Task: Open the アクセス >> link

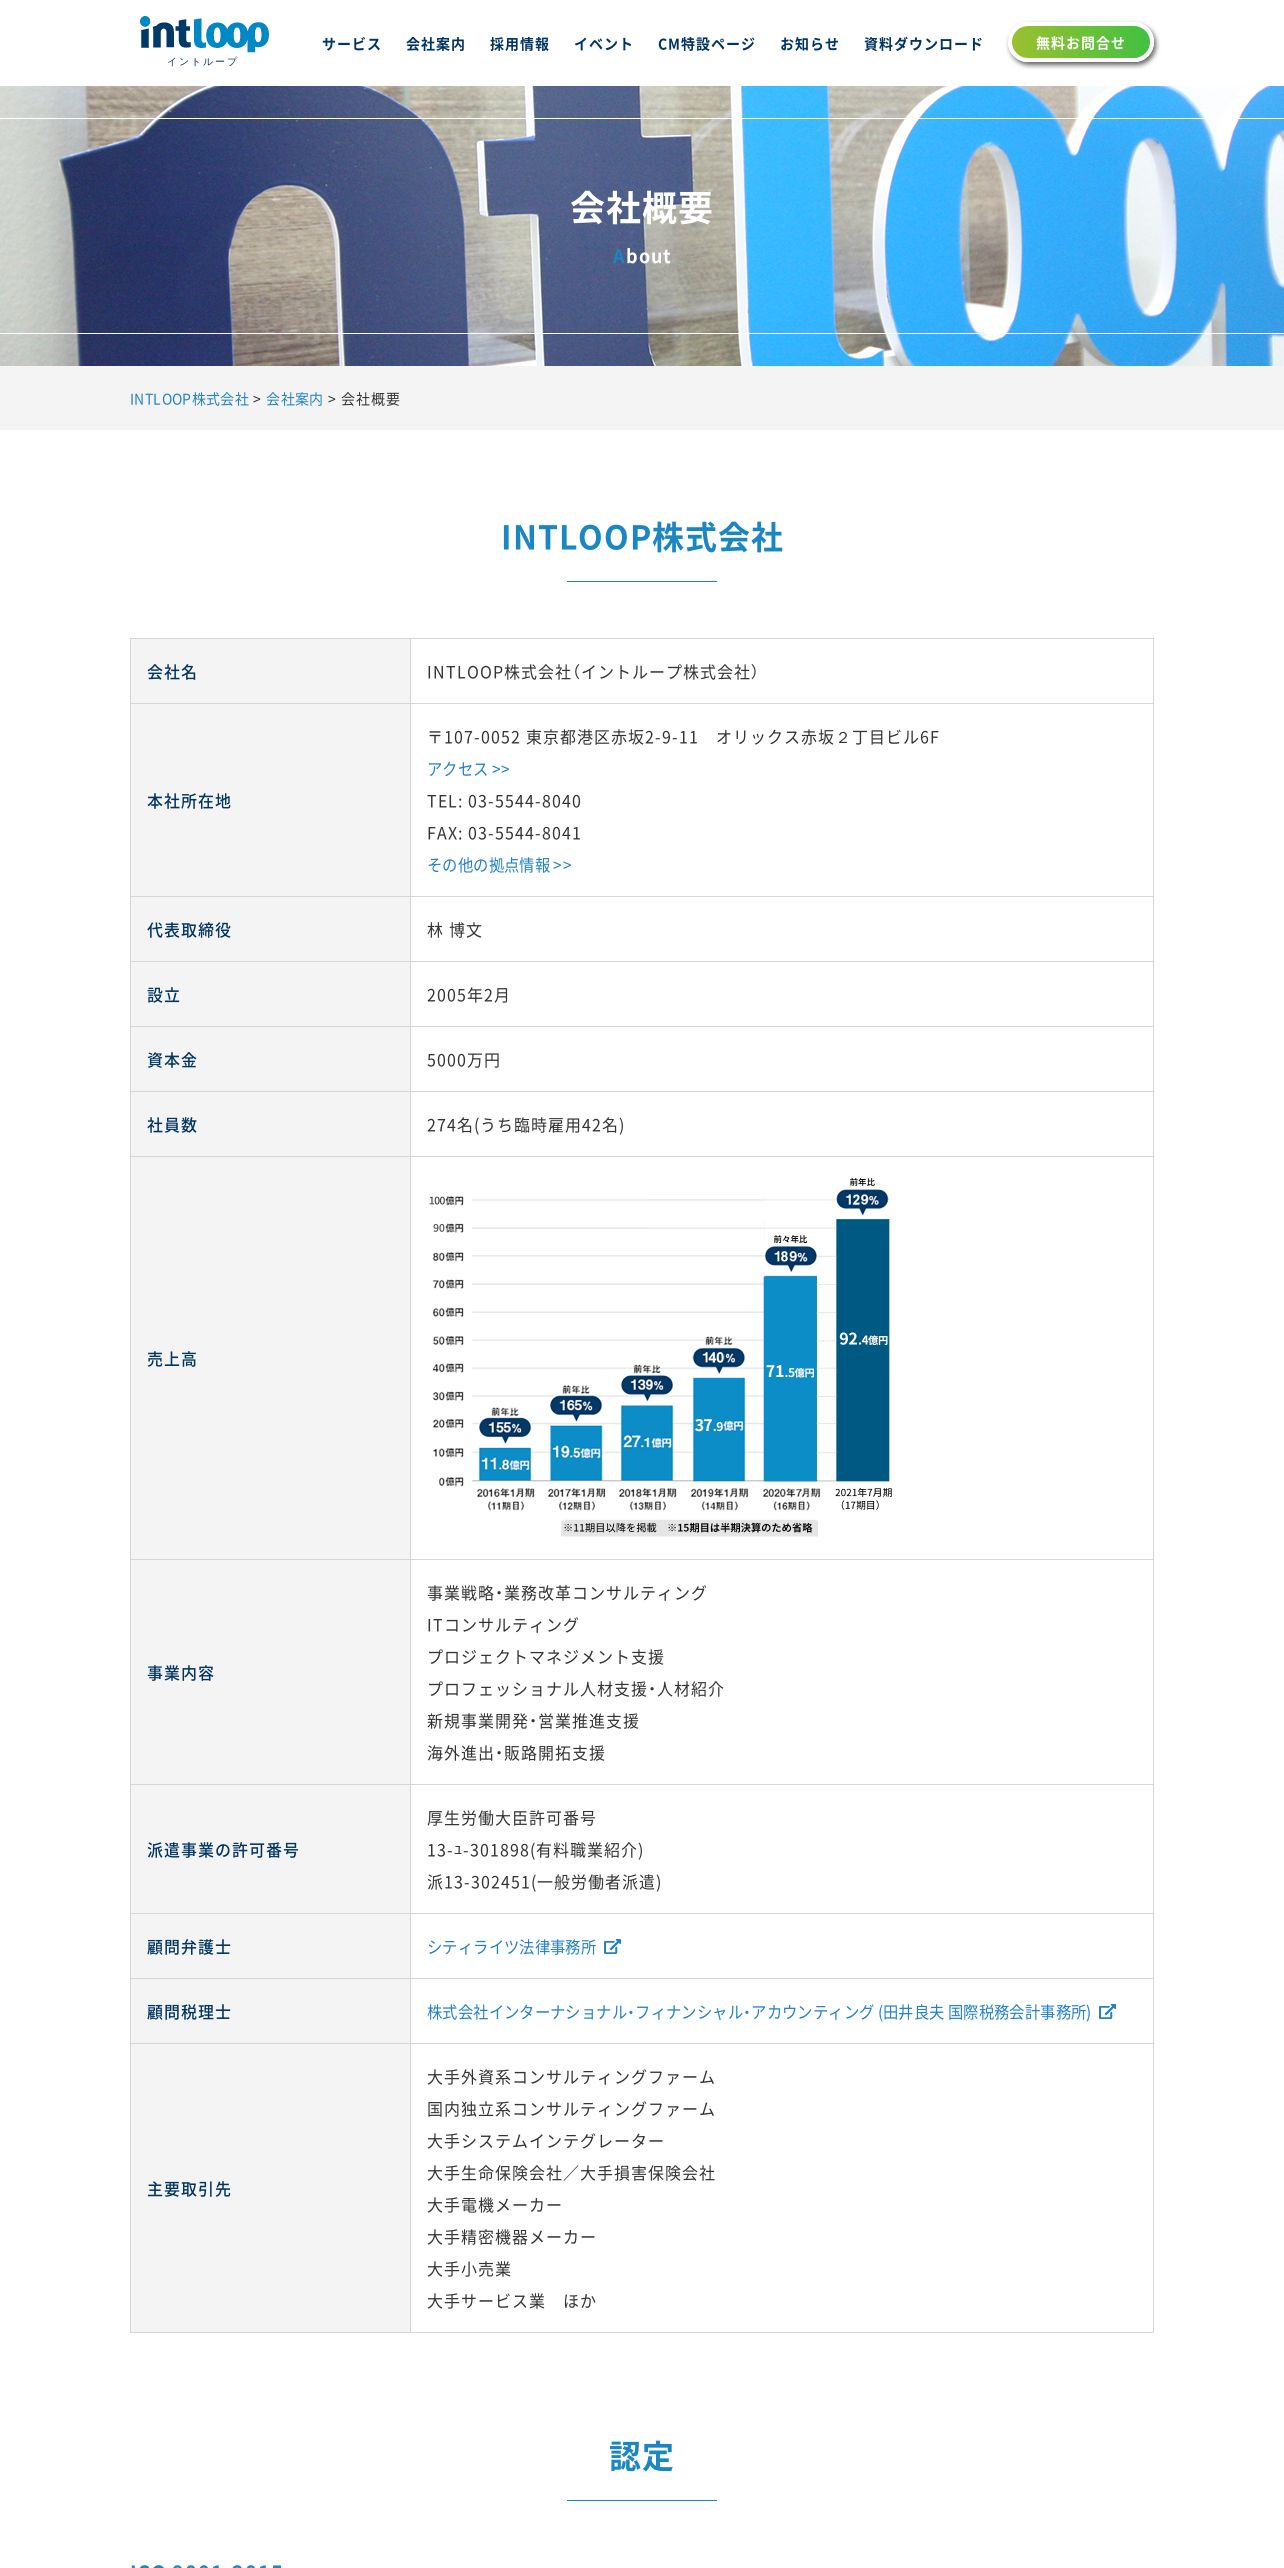Action: (468, 769)
